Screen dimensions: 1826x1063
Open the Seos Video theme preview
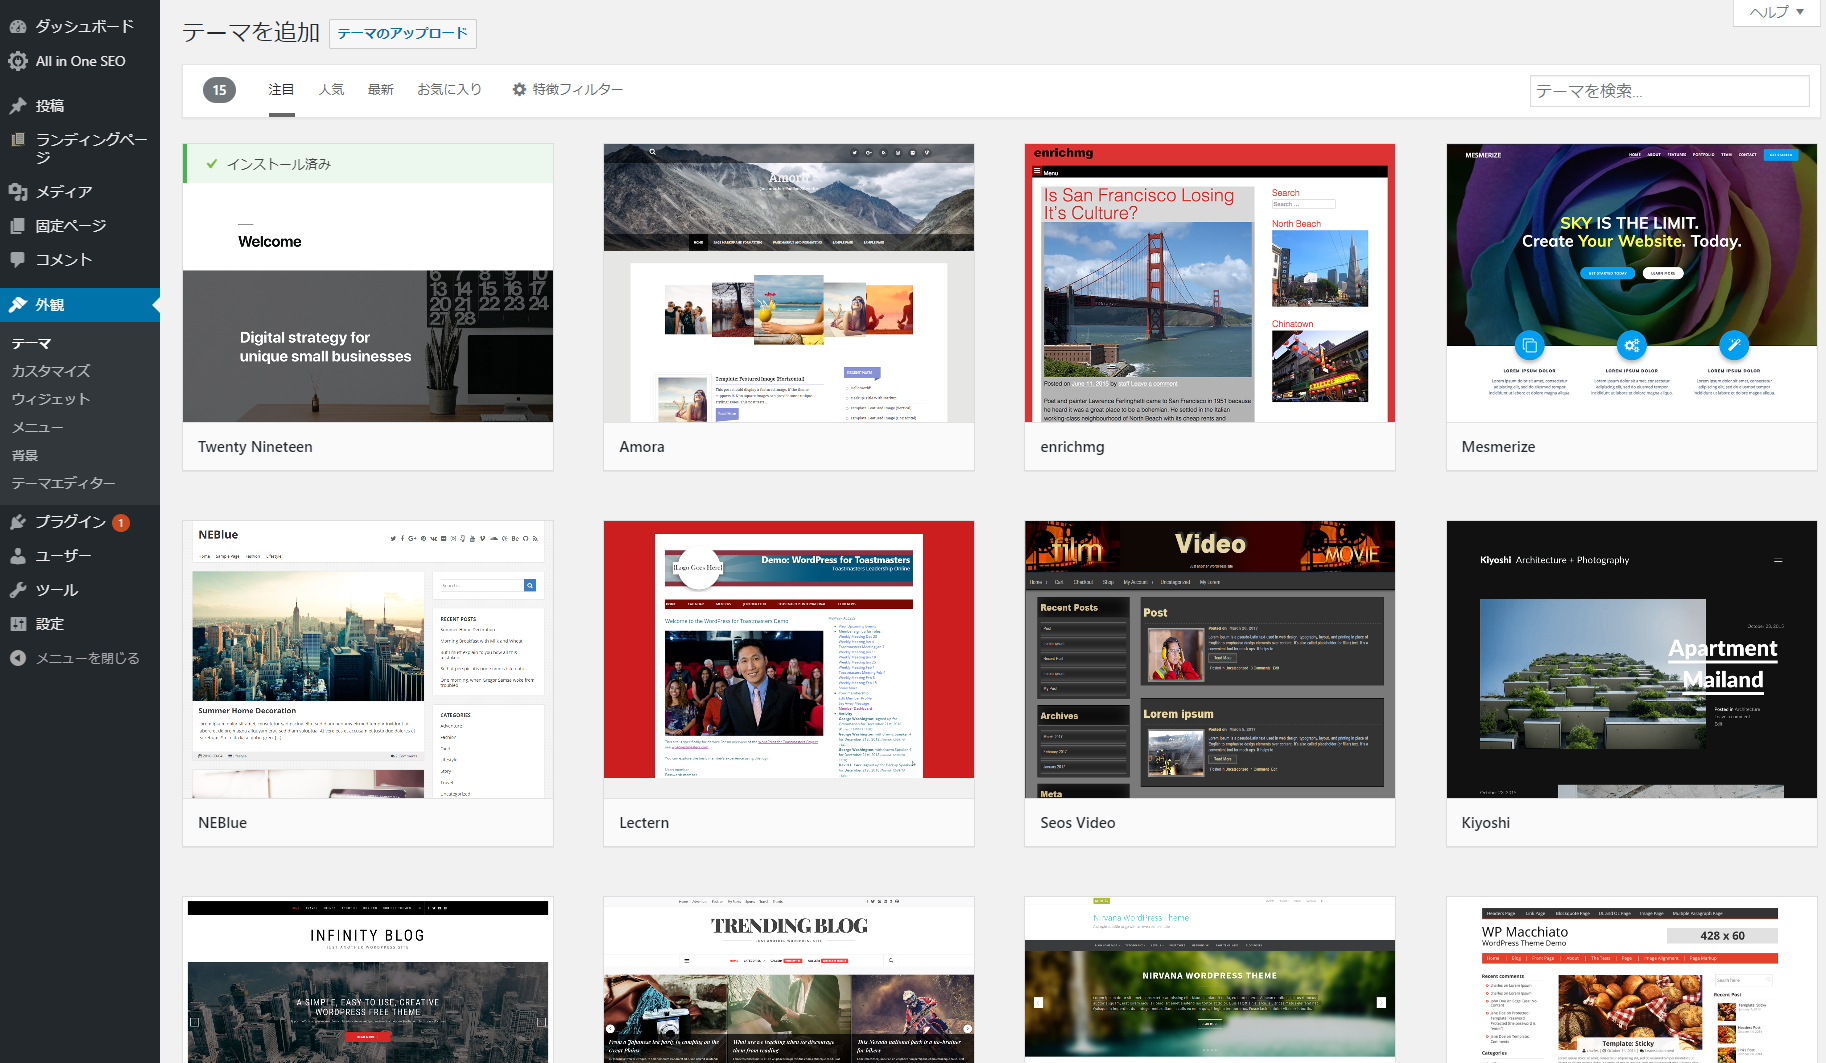(1209, 659)
